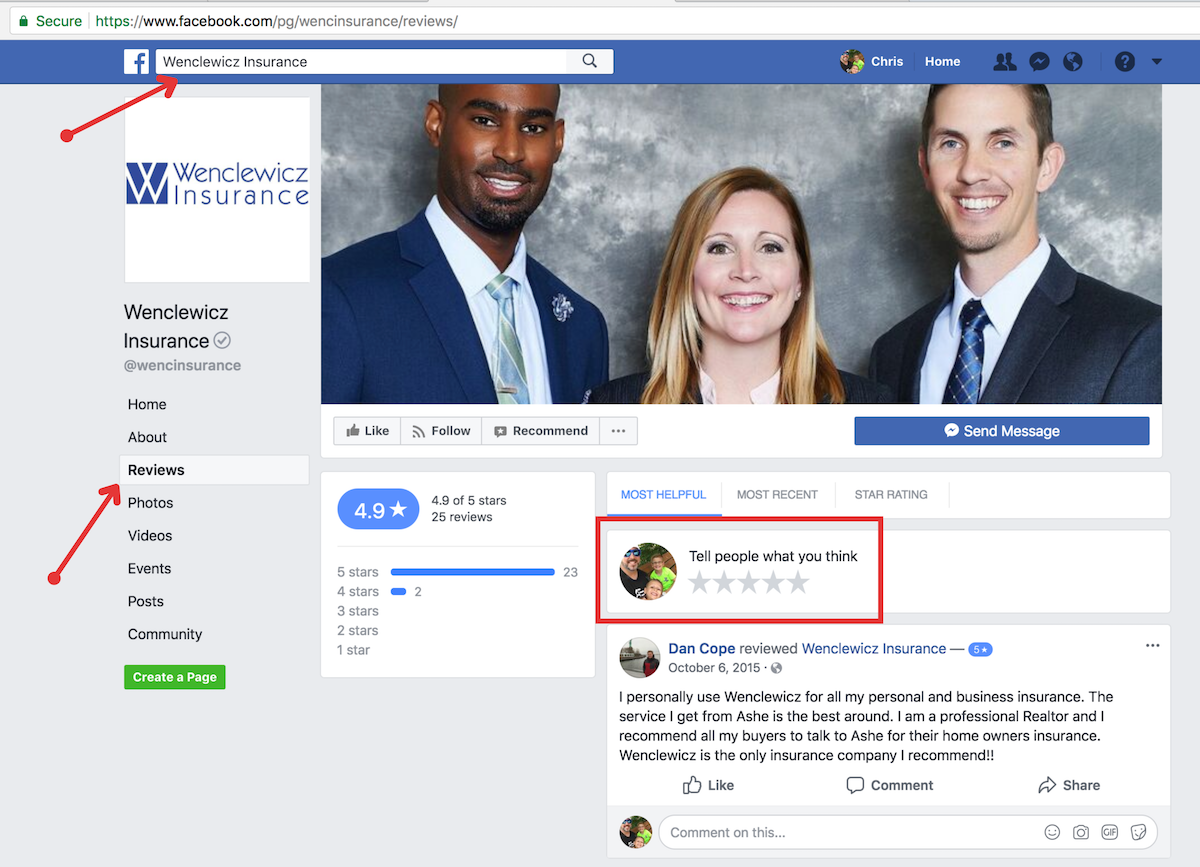
Task: Open Community in page sidebar
Action: click(x=165, y=635)
